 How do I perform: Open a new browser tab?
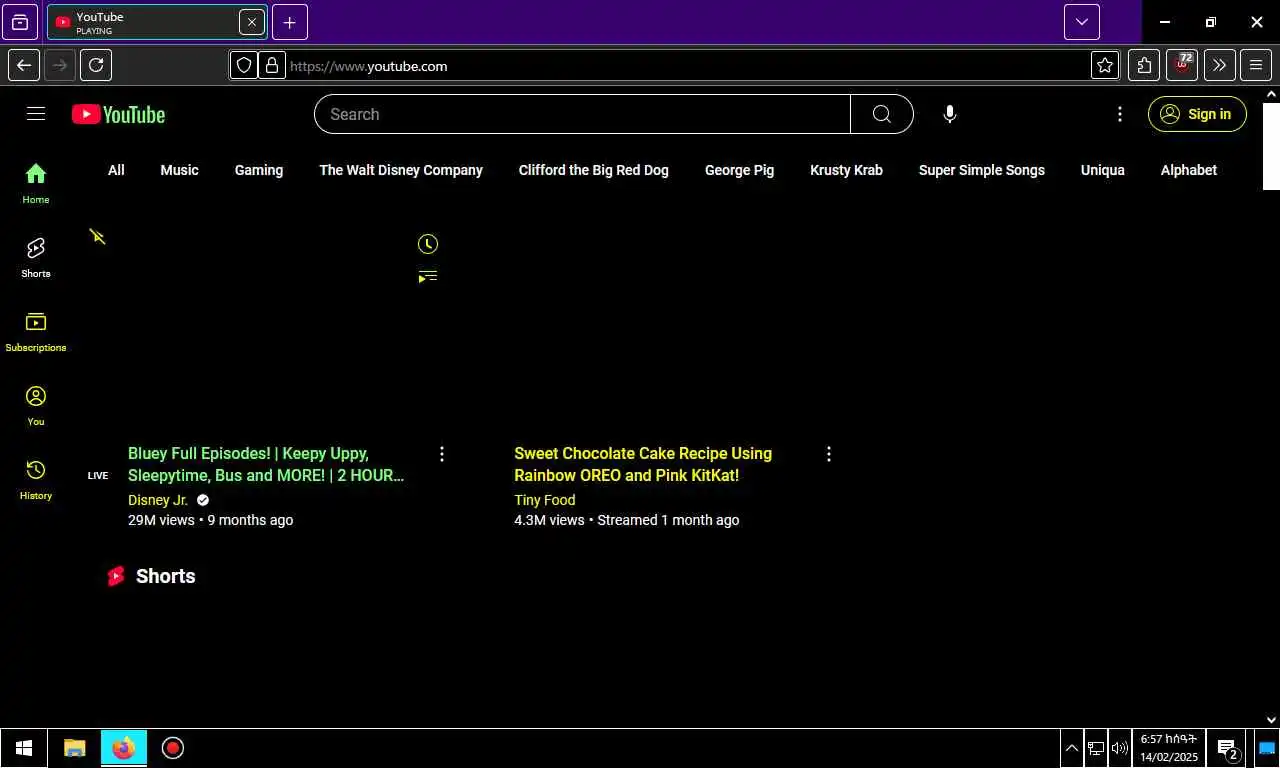(289, 22)
